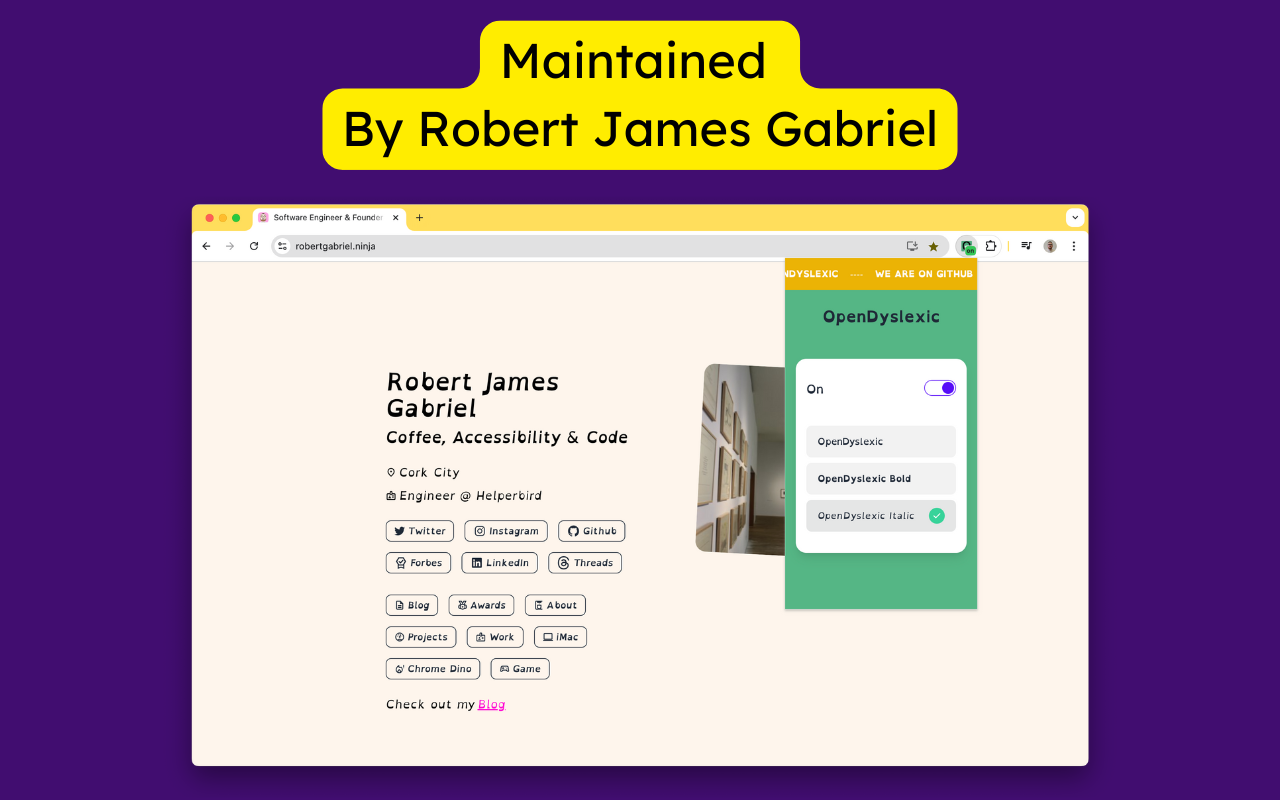Screen dimensions: 1280x800
Task: Click the pink Blog link
Action: tap(491, 705)
